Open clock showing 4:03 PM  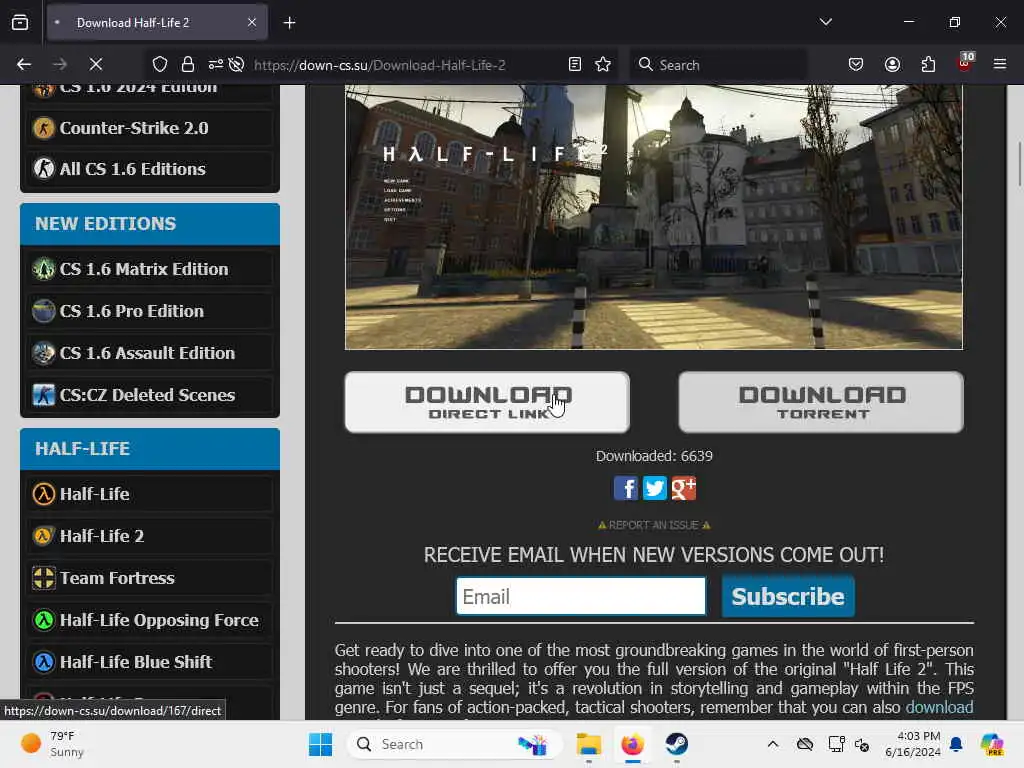point(912,744)
